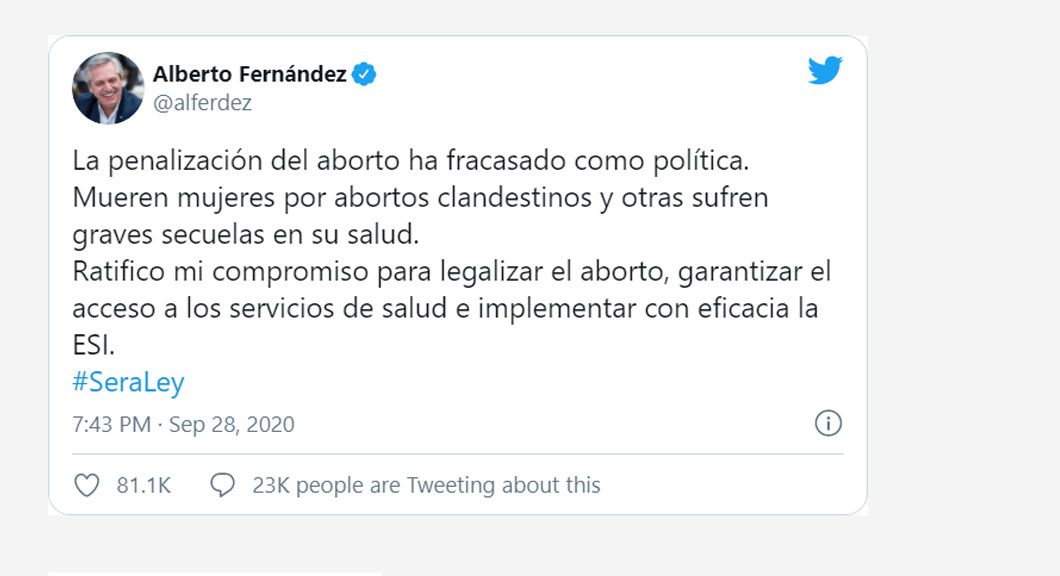Click the blue verified badge
Viewport: 1060px width, 576px height.
click(364, 74)
